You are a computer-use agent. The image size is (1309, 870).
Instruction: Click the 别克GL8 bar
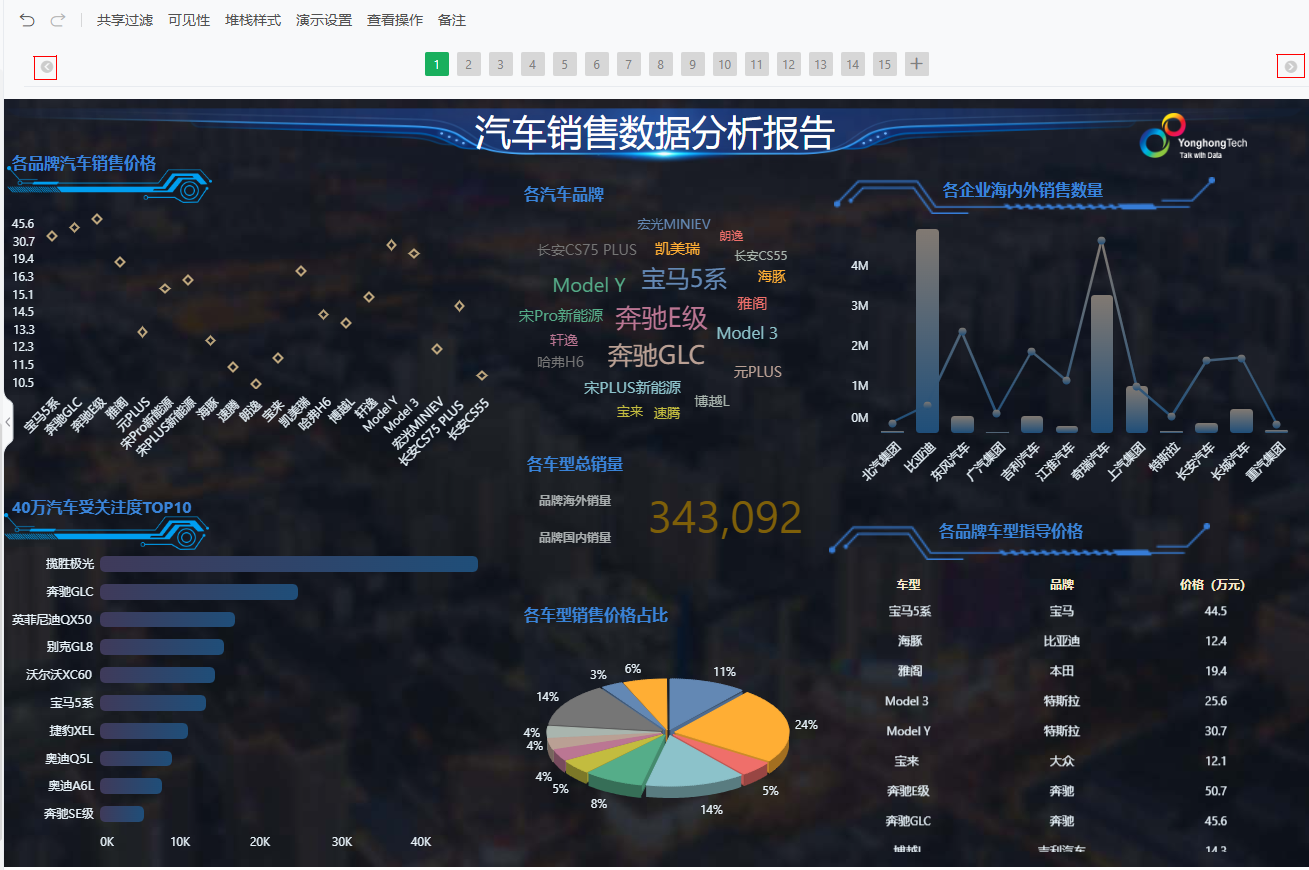162,647
